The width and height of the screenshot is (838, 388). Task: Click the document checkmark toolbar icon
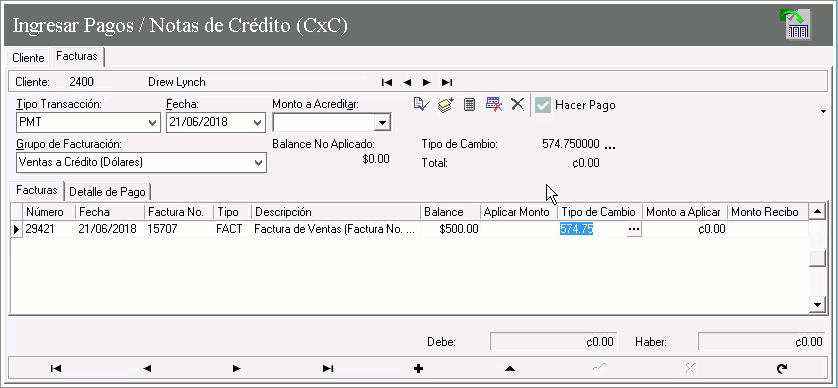pyautogui.click(x=422, y=104)
